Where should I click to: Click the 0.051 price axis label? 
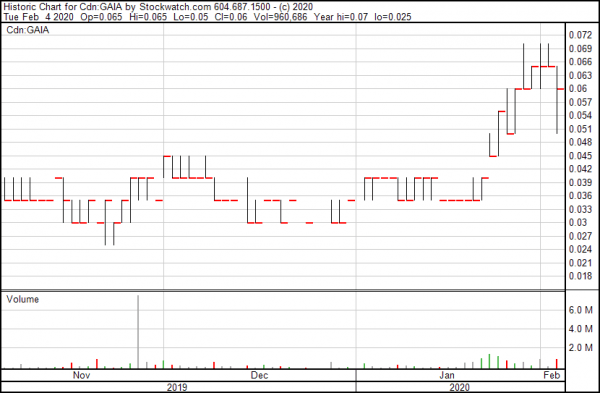[580, 129]
